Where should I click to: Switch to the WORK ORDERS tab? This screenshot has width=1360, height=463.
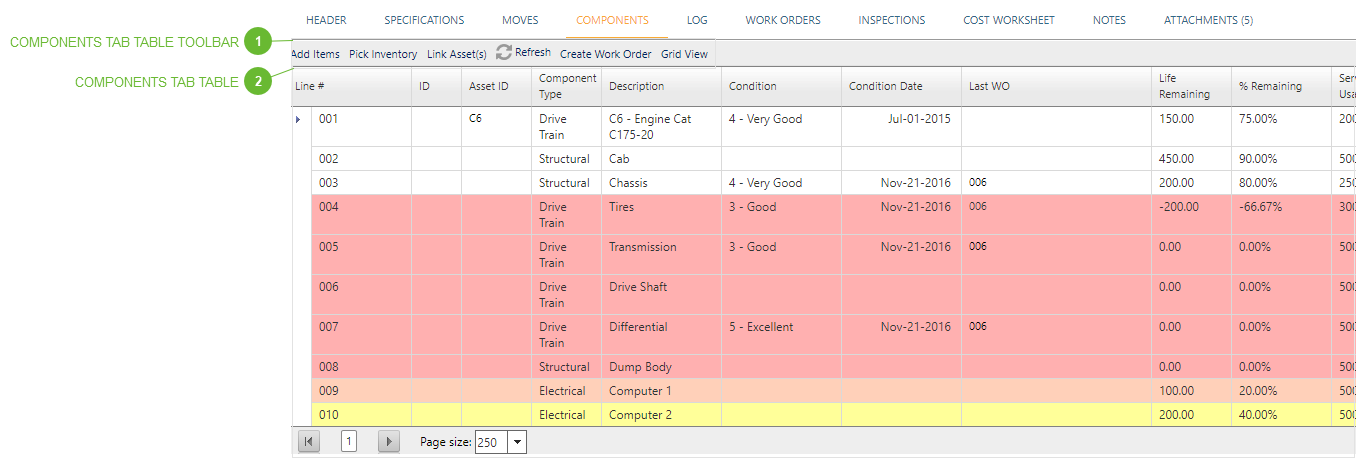click(x=783, y=20)
